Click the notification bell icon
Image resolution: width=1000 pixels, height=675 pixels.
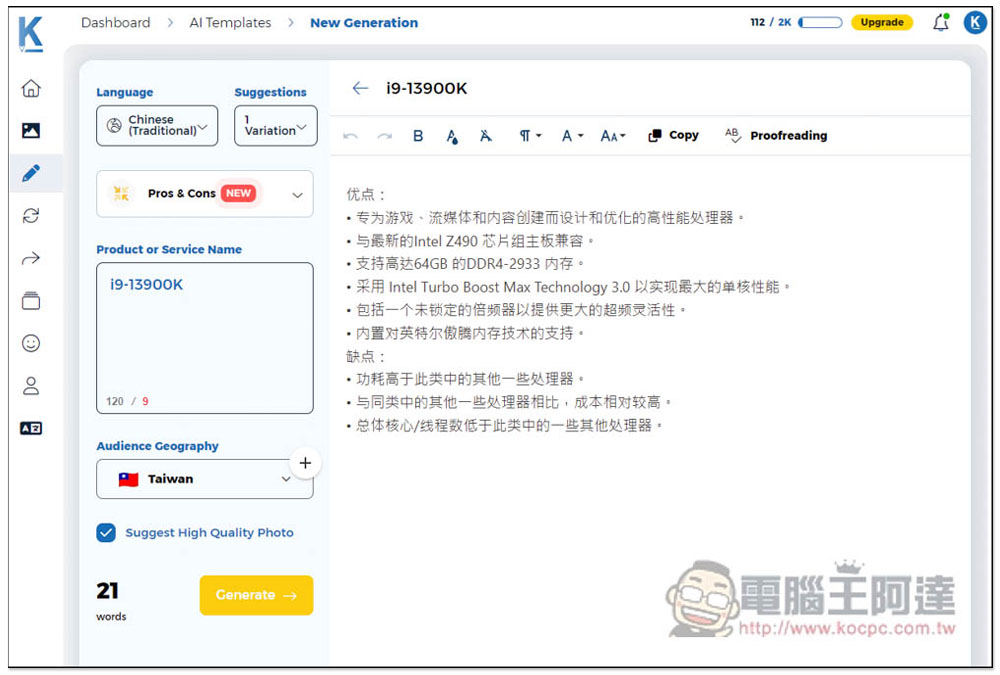tap(940, 23)
